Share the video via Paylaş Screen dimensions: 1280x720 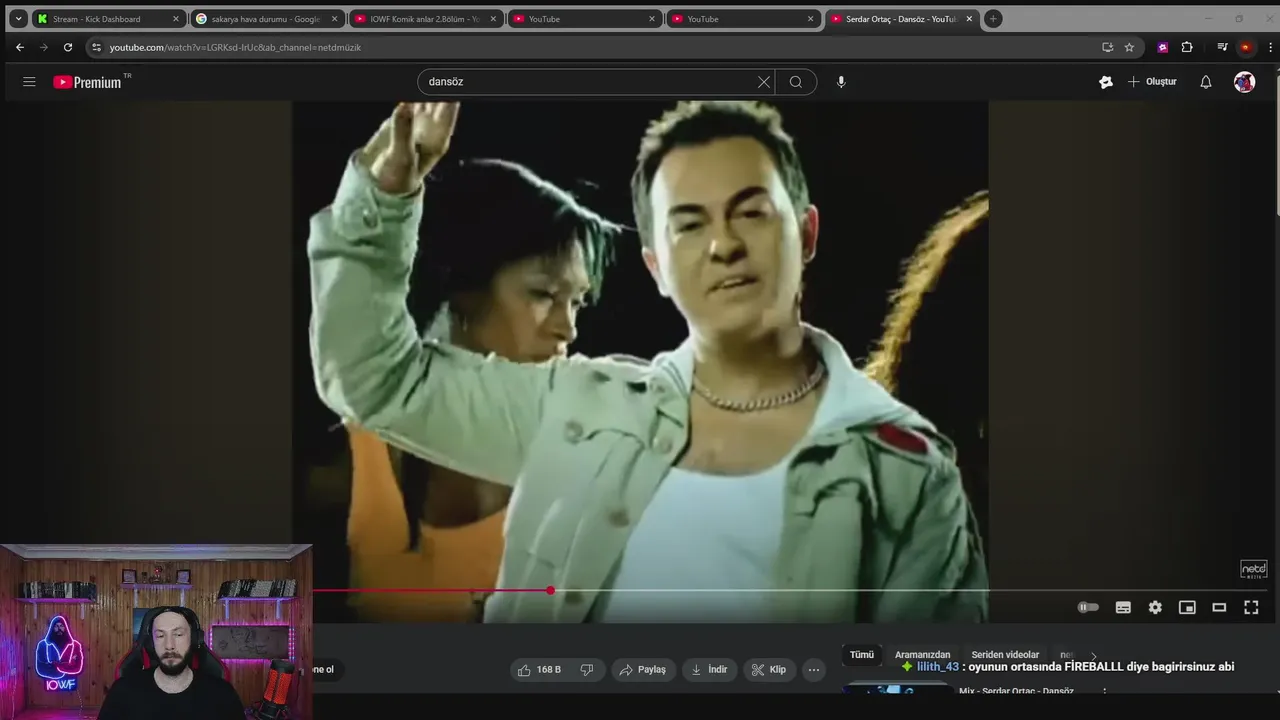[x=643, y=670]
